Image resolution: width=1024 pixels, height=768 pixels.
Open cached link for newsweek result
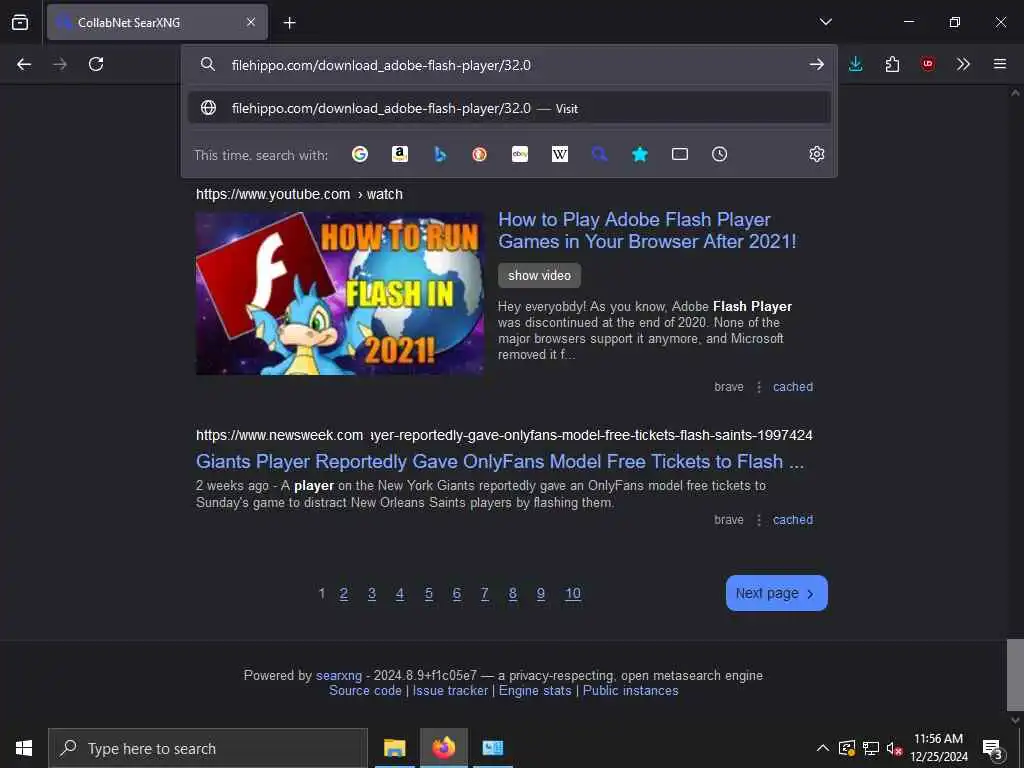(793, 520)
